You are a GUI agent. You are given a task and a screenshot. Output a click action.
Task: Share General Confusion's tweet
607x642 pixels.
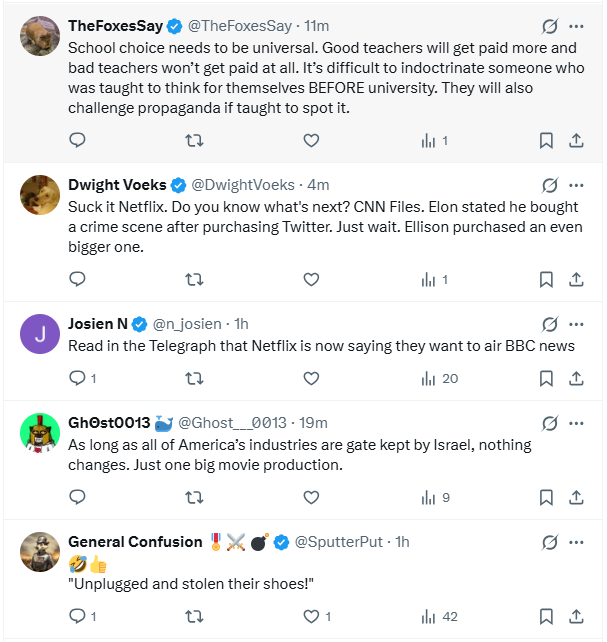point(577,616)
